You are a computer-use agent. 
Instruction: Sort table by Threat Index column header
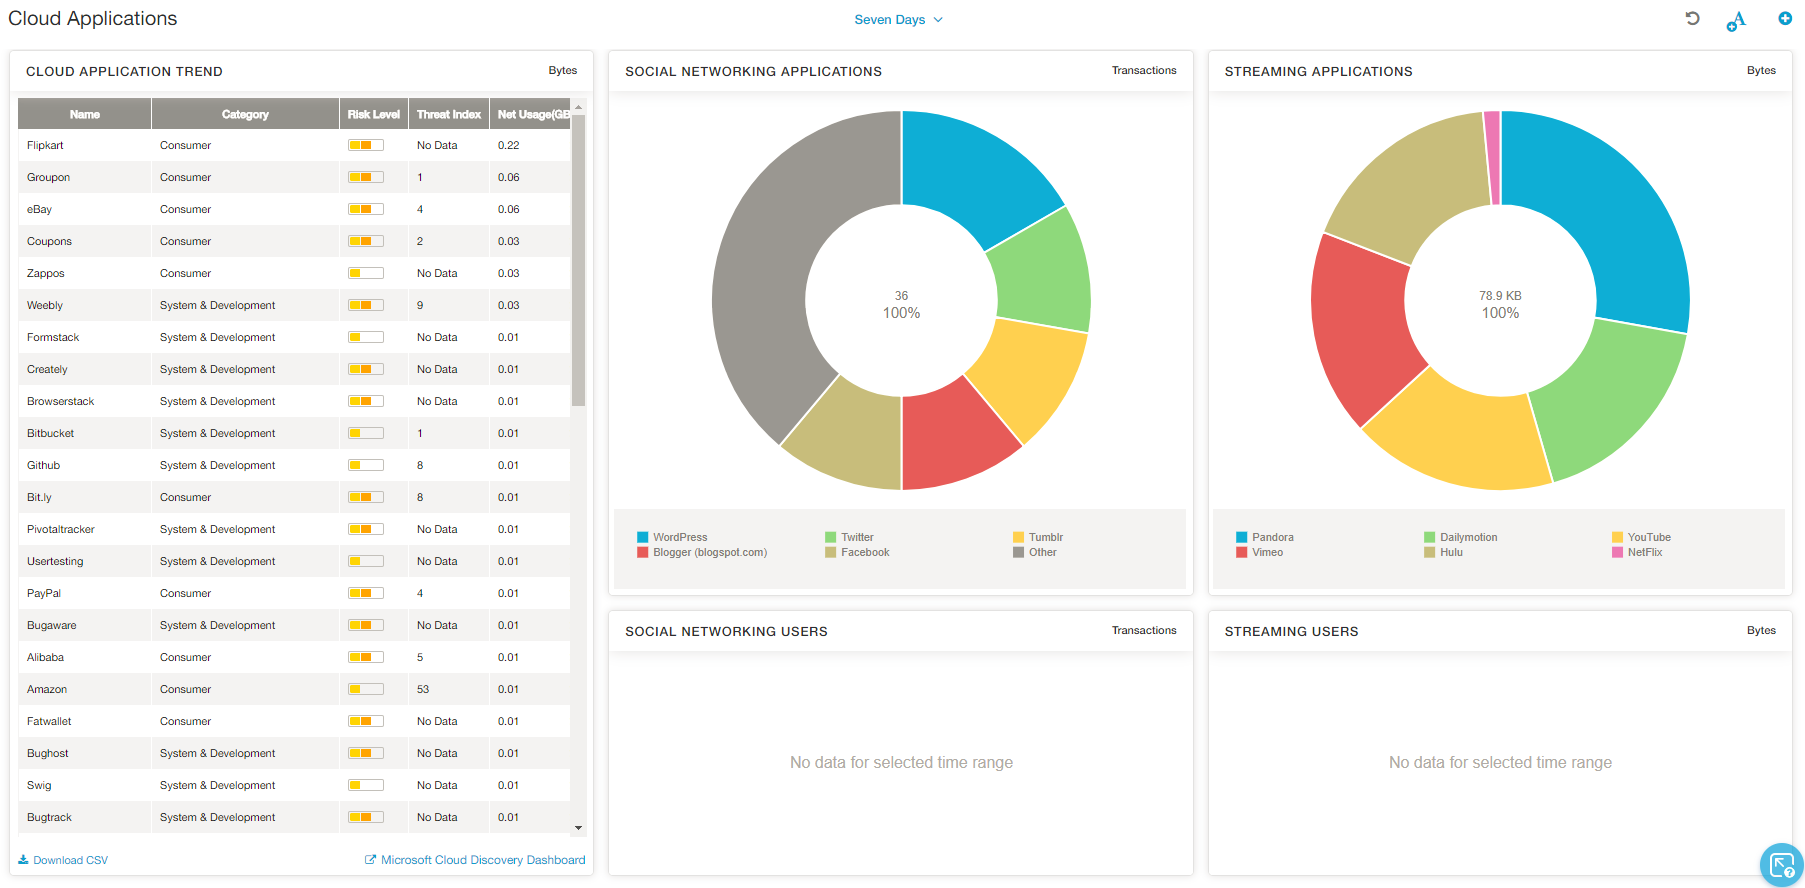[448, 114]
